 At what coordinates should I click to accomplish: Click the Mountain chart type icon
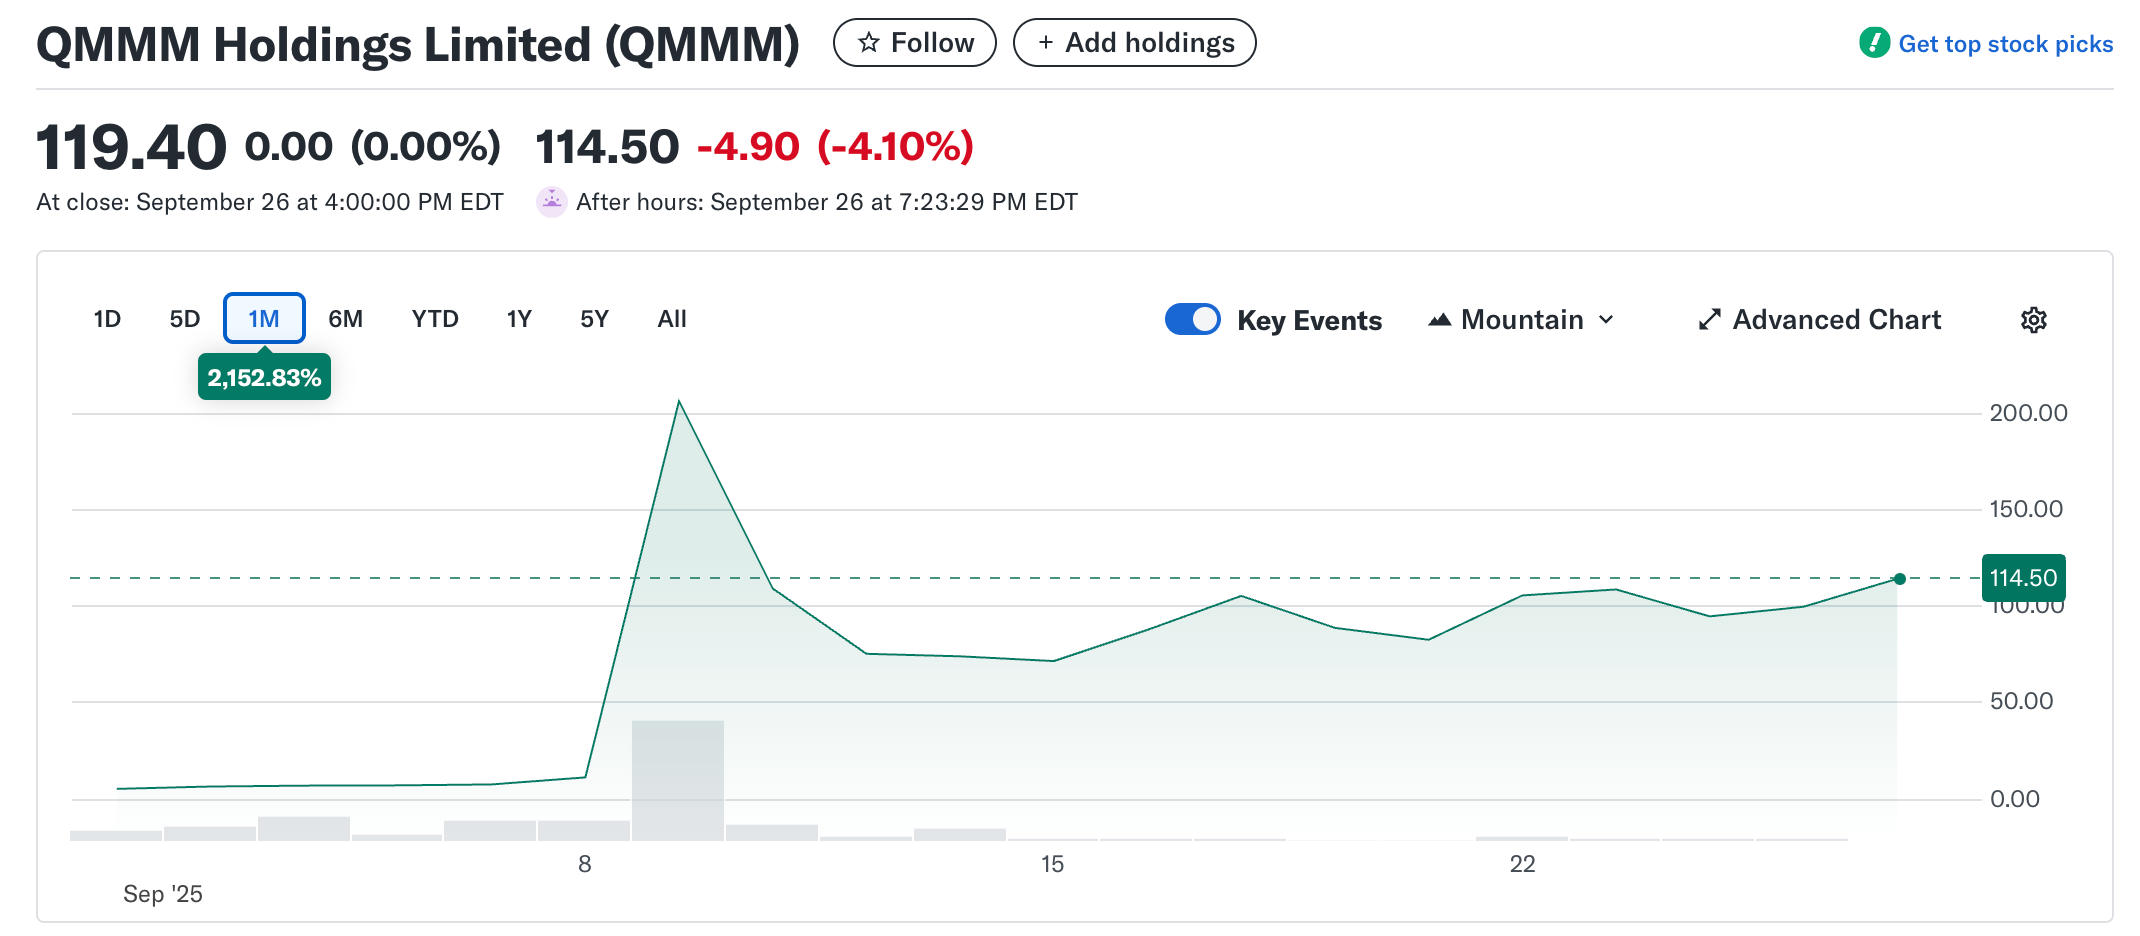click(1439, 320)
